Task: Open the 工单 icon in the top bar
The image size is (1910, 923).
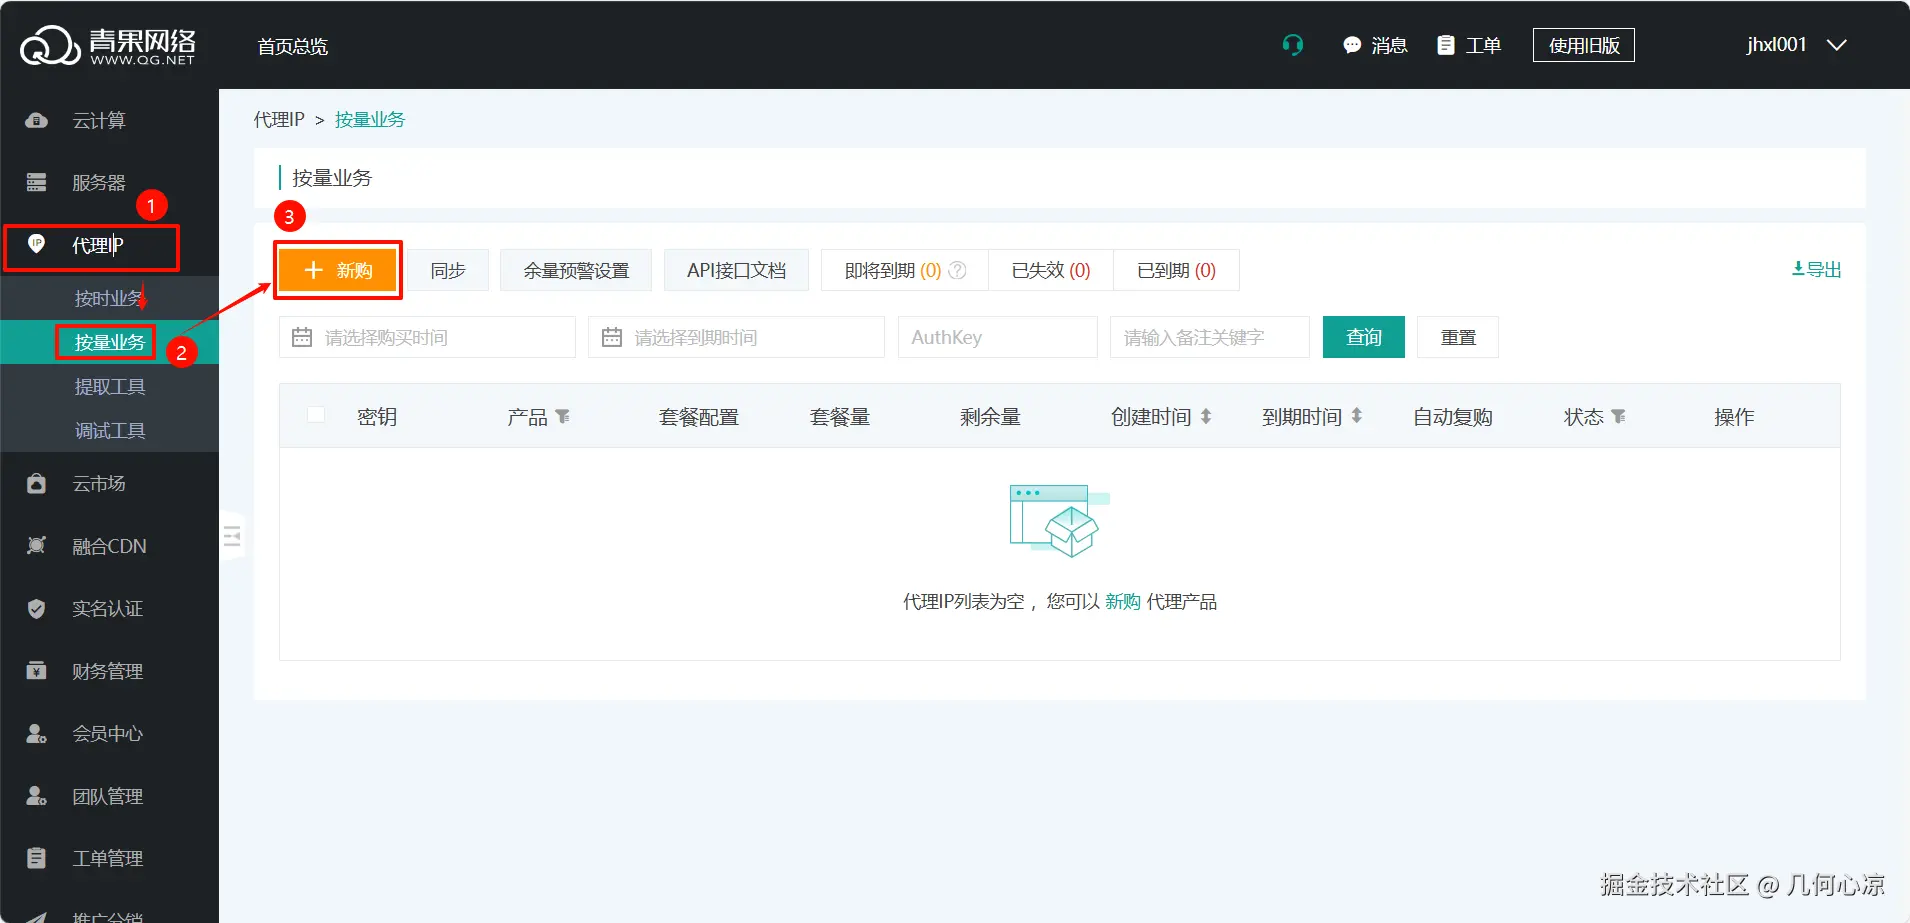Action: 1467,44
